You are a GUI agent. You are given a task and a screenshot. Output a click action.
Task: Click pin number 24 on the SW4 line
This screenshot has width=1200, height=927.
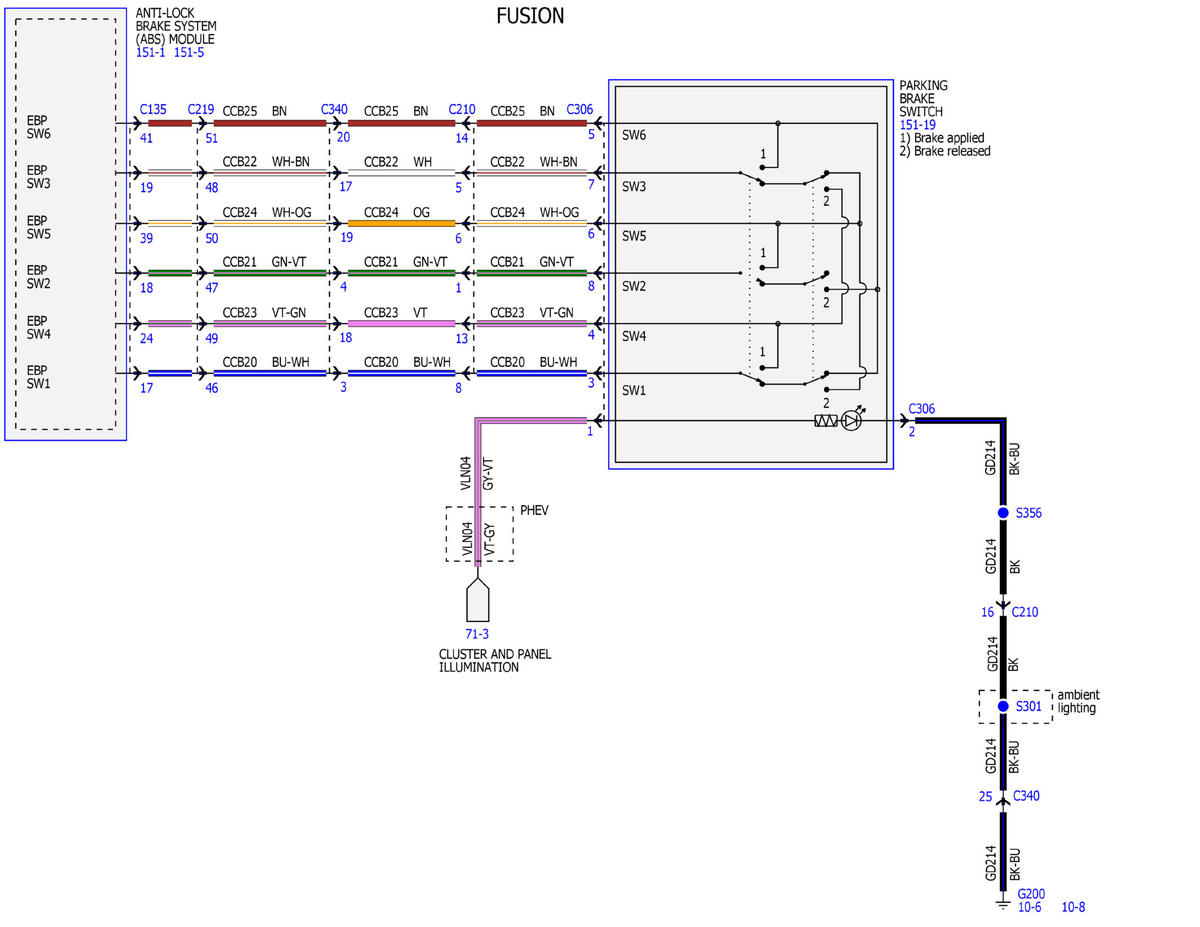(x=147, y=338)
